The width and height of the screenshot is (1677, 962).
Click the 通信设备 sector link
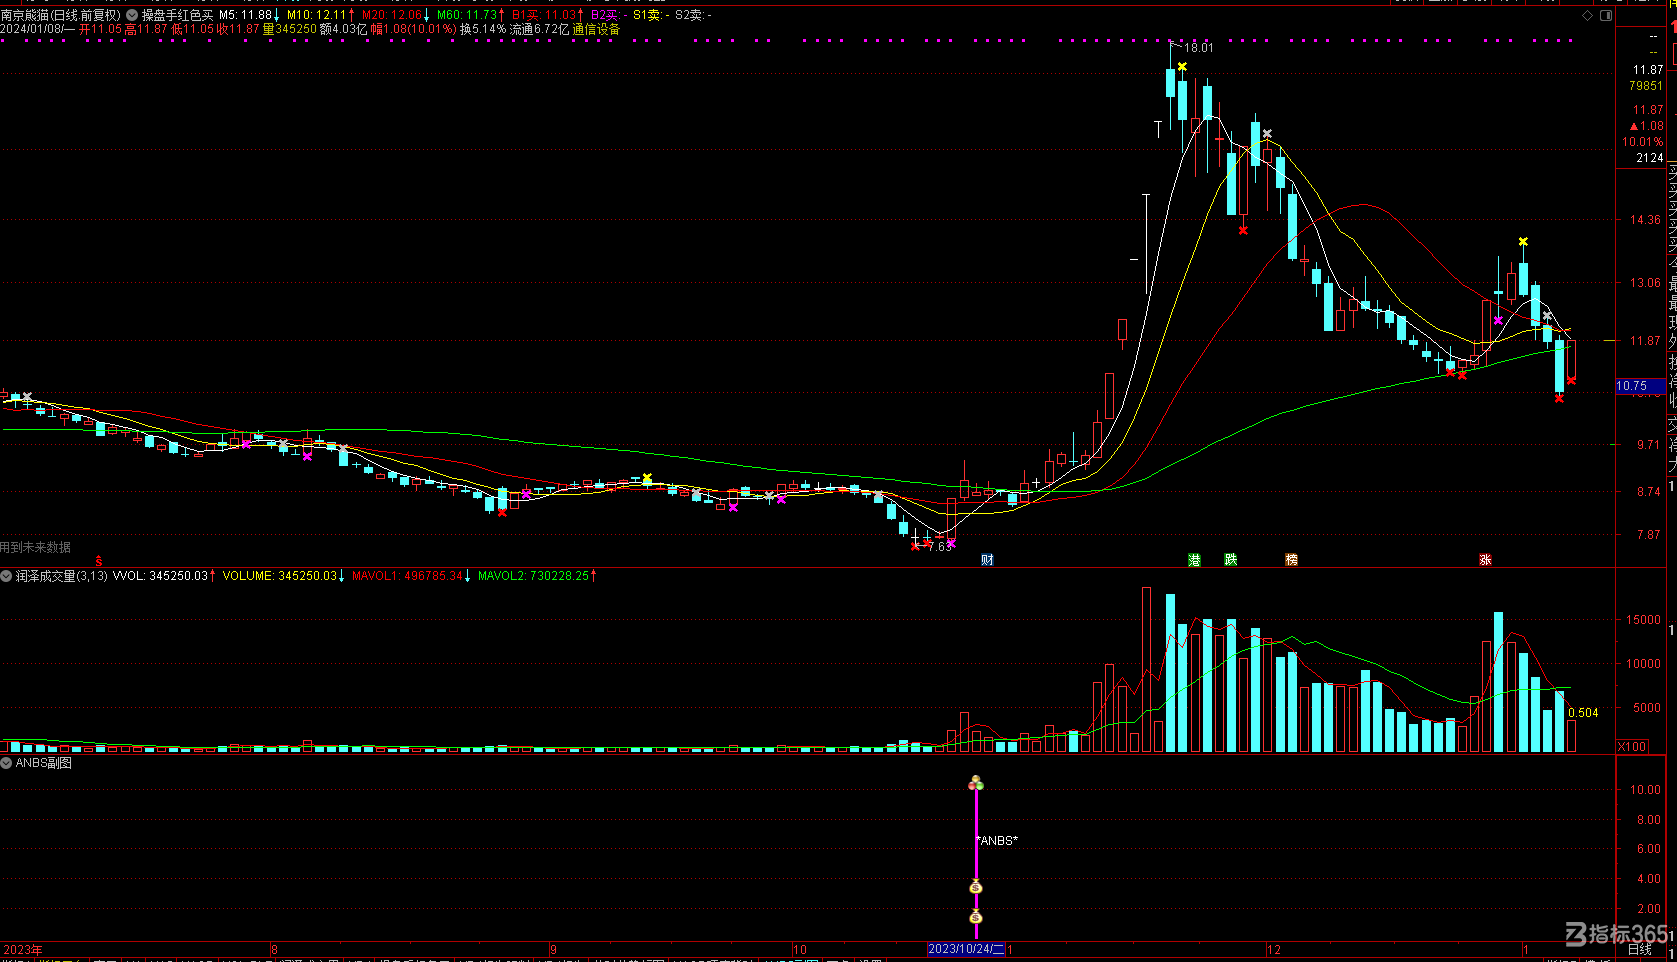point(596,29)
